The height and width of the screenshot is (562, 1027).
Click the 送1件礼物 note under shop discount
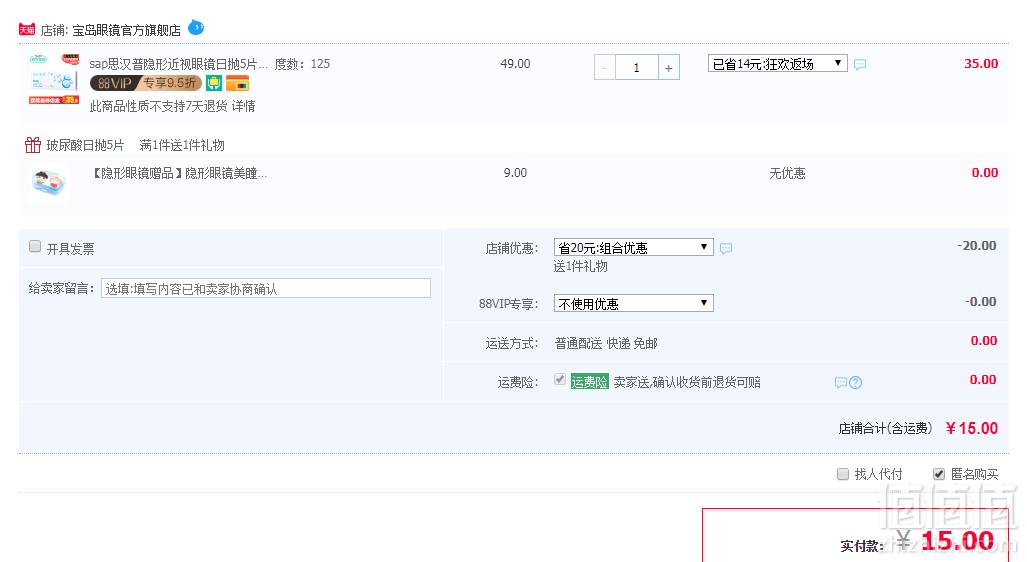pyautogui.click(x=580, y=267)
